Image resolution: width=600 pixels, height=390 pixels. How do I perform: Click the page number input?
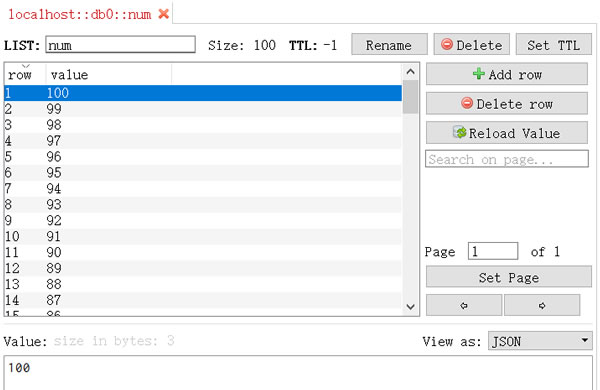pyautogui.click(x=493, y=251)
